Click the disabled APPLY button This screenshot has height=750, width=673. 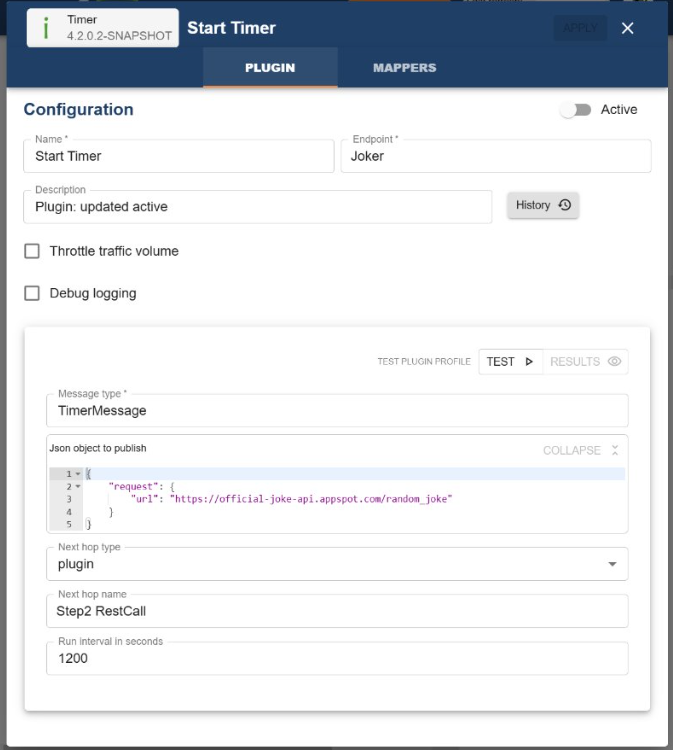click(x=580, y=28)
